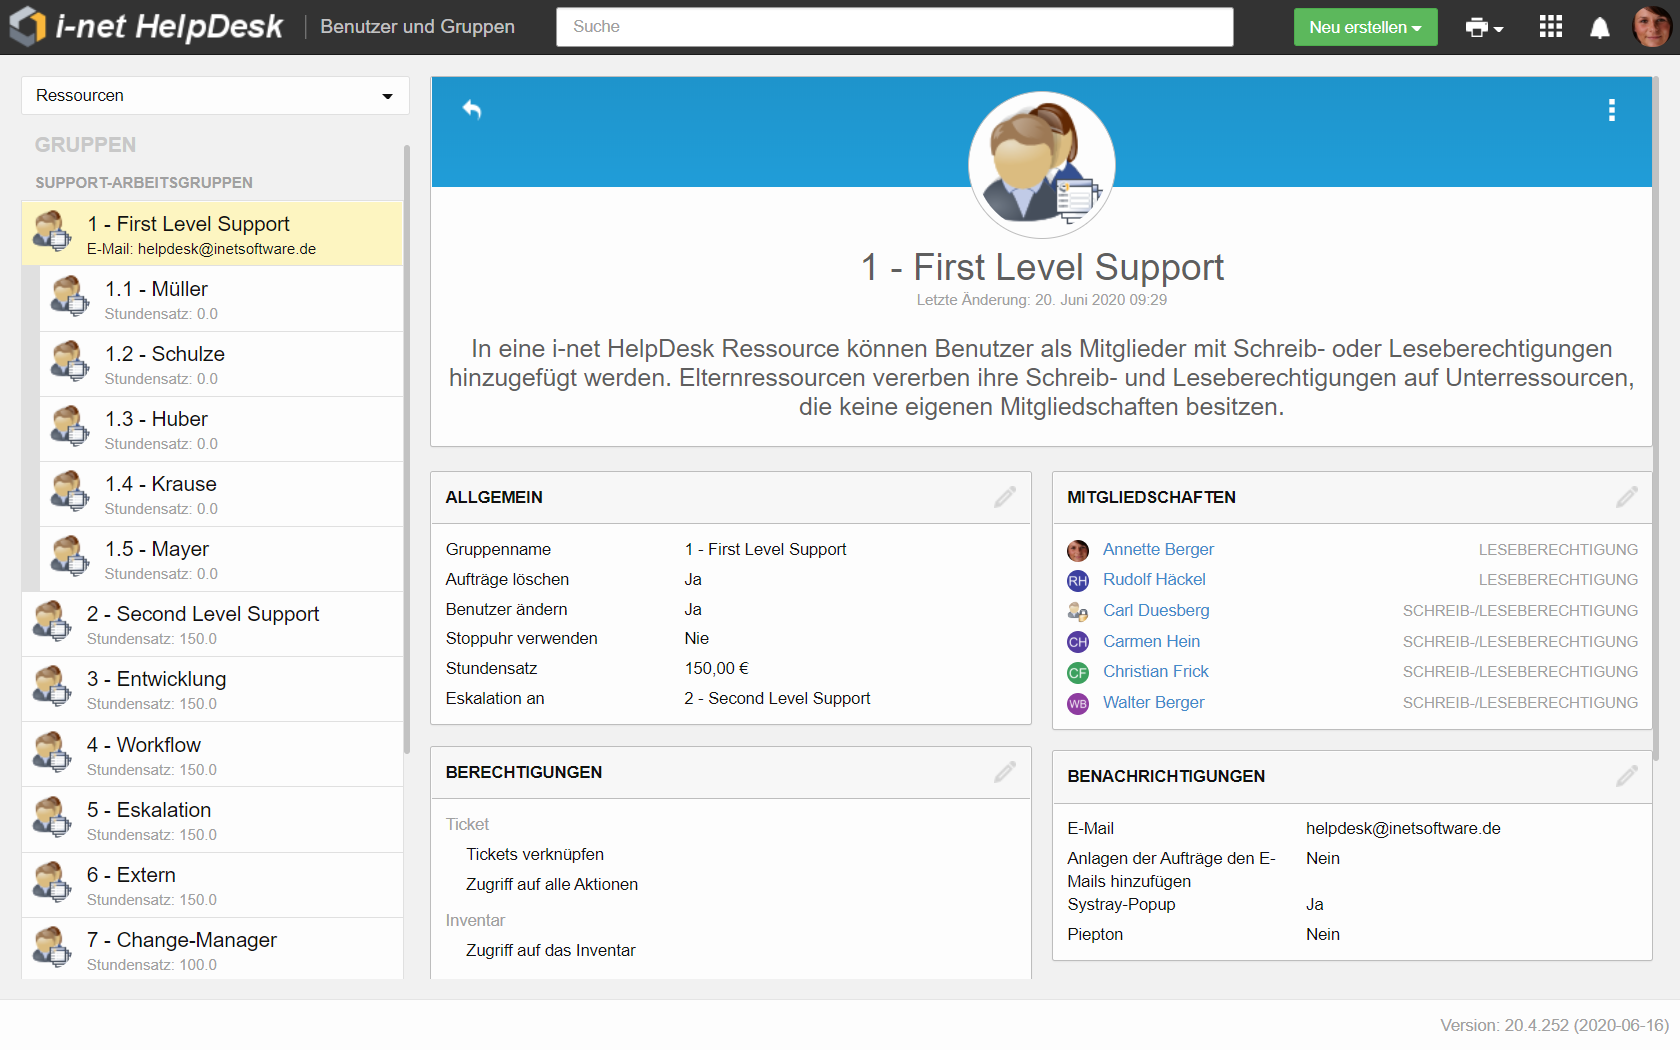Image resolution: width=1680 pixels, height=1050 pixels.
Task: Open the application grid menu
Action: [1550, 27]
